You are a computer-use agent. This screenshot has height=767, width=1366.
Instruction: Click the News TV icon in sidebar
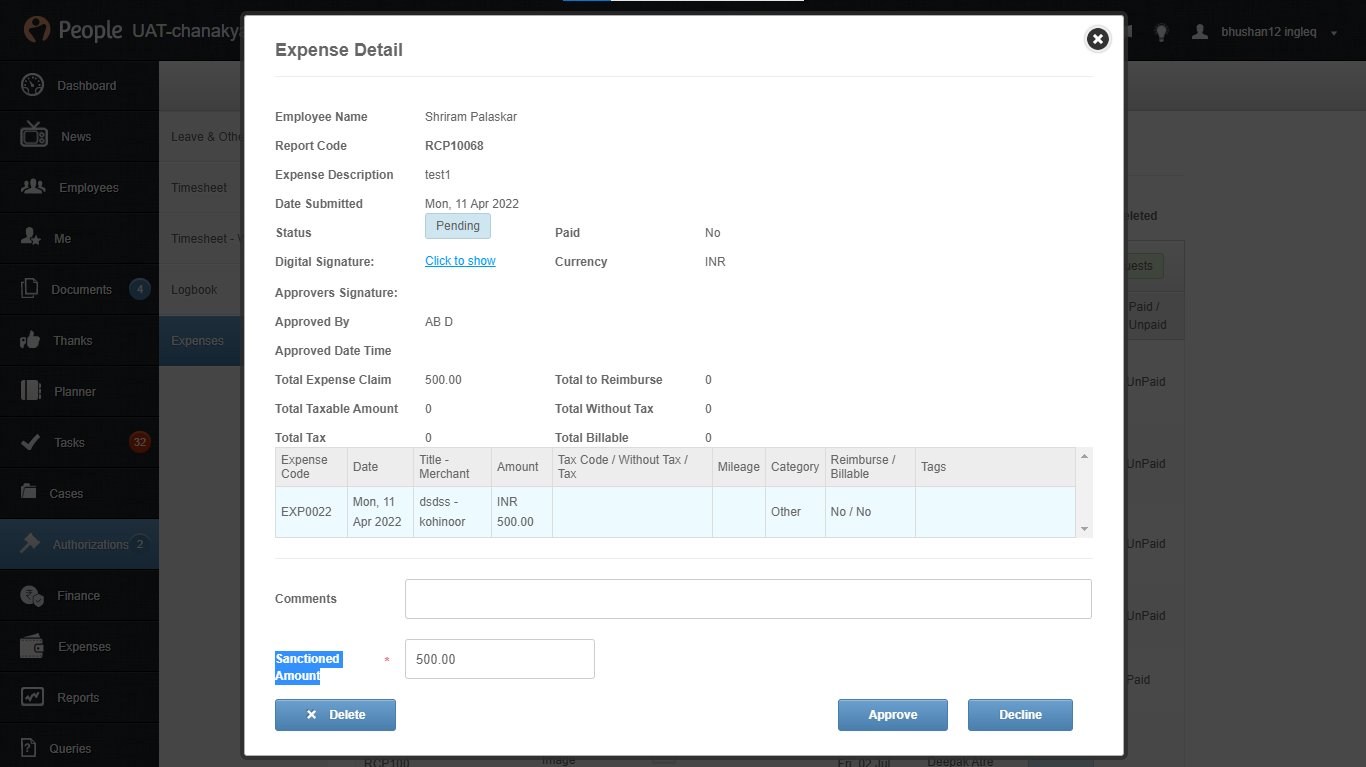pyautogui.click(x=34, y=135)
